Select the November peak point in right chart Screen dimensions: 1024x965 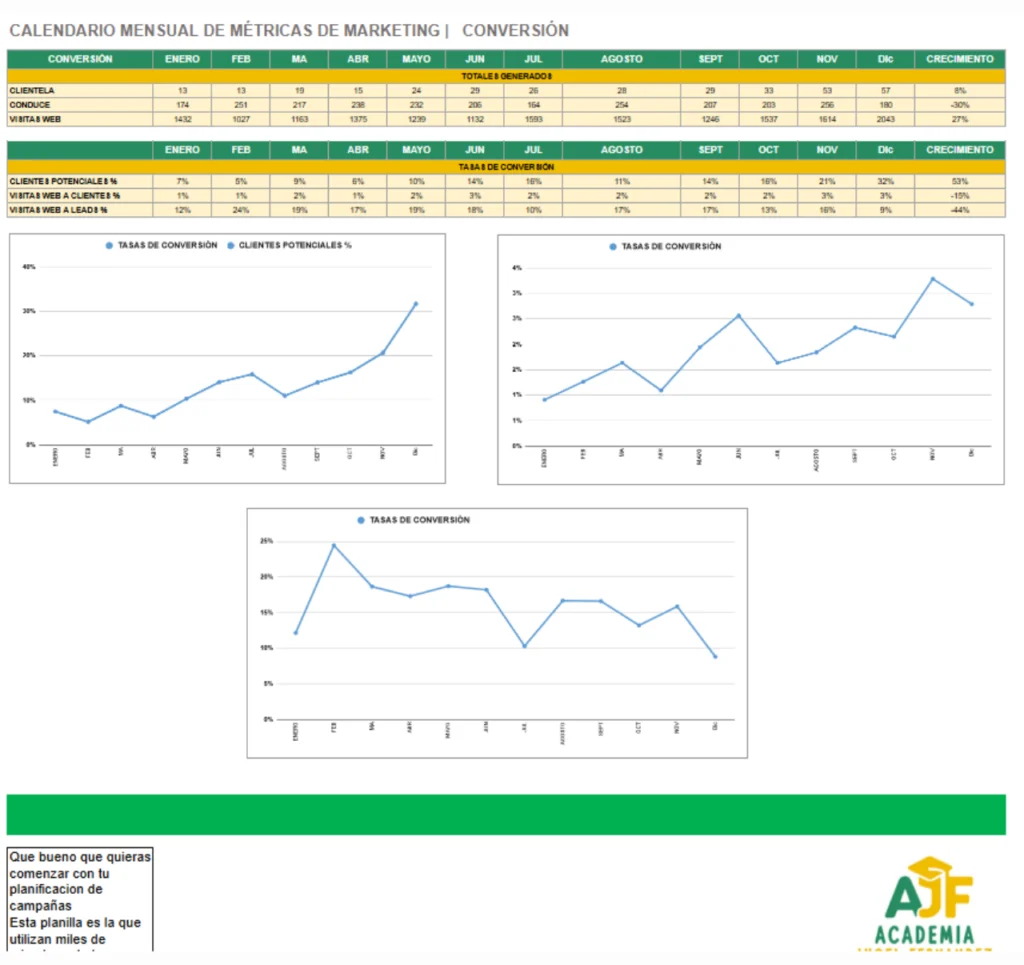(933, 279)
